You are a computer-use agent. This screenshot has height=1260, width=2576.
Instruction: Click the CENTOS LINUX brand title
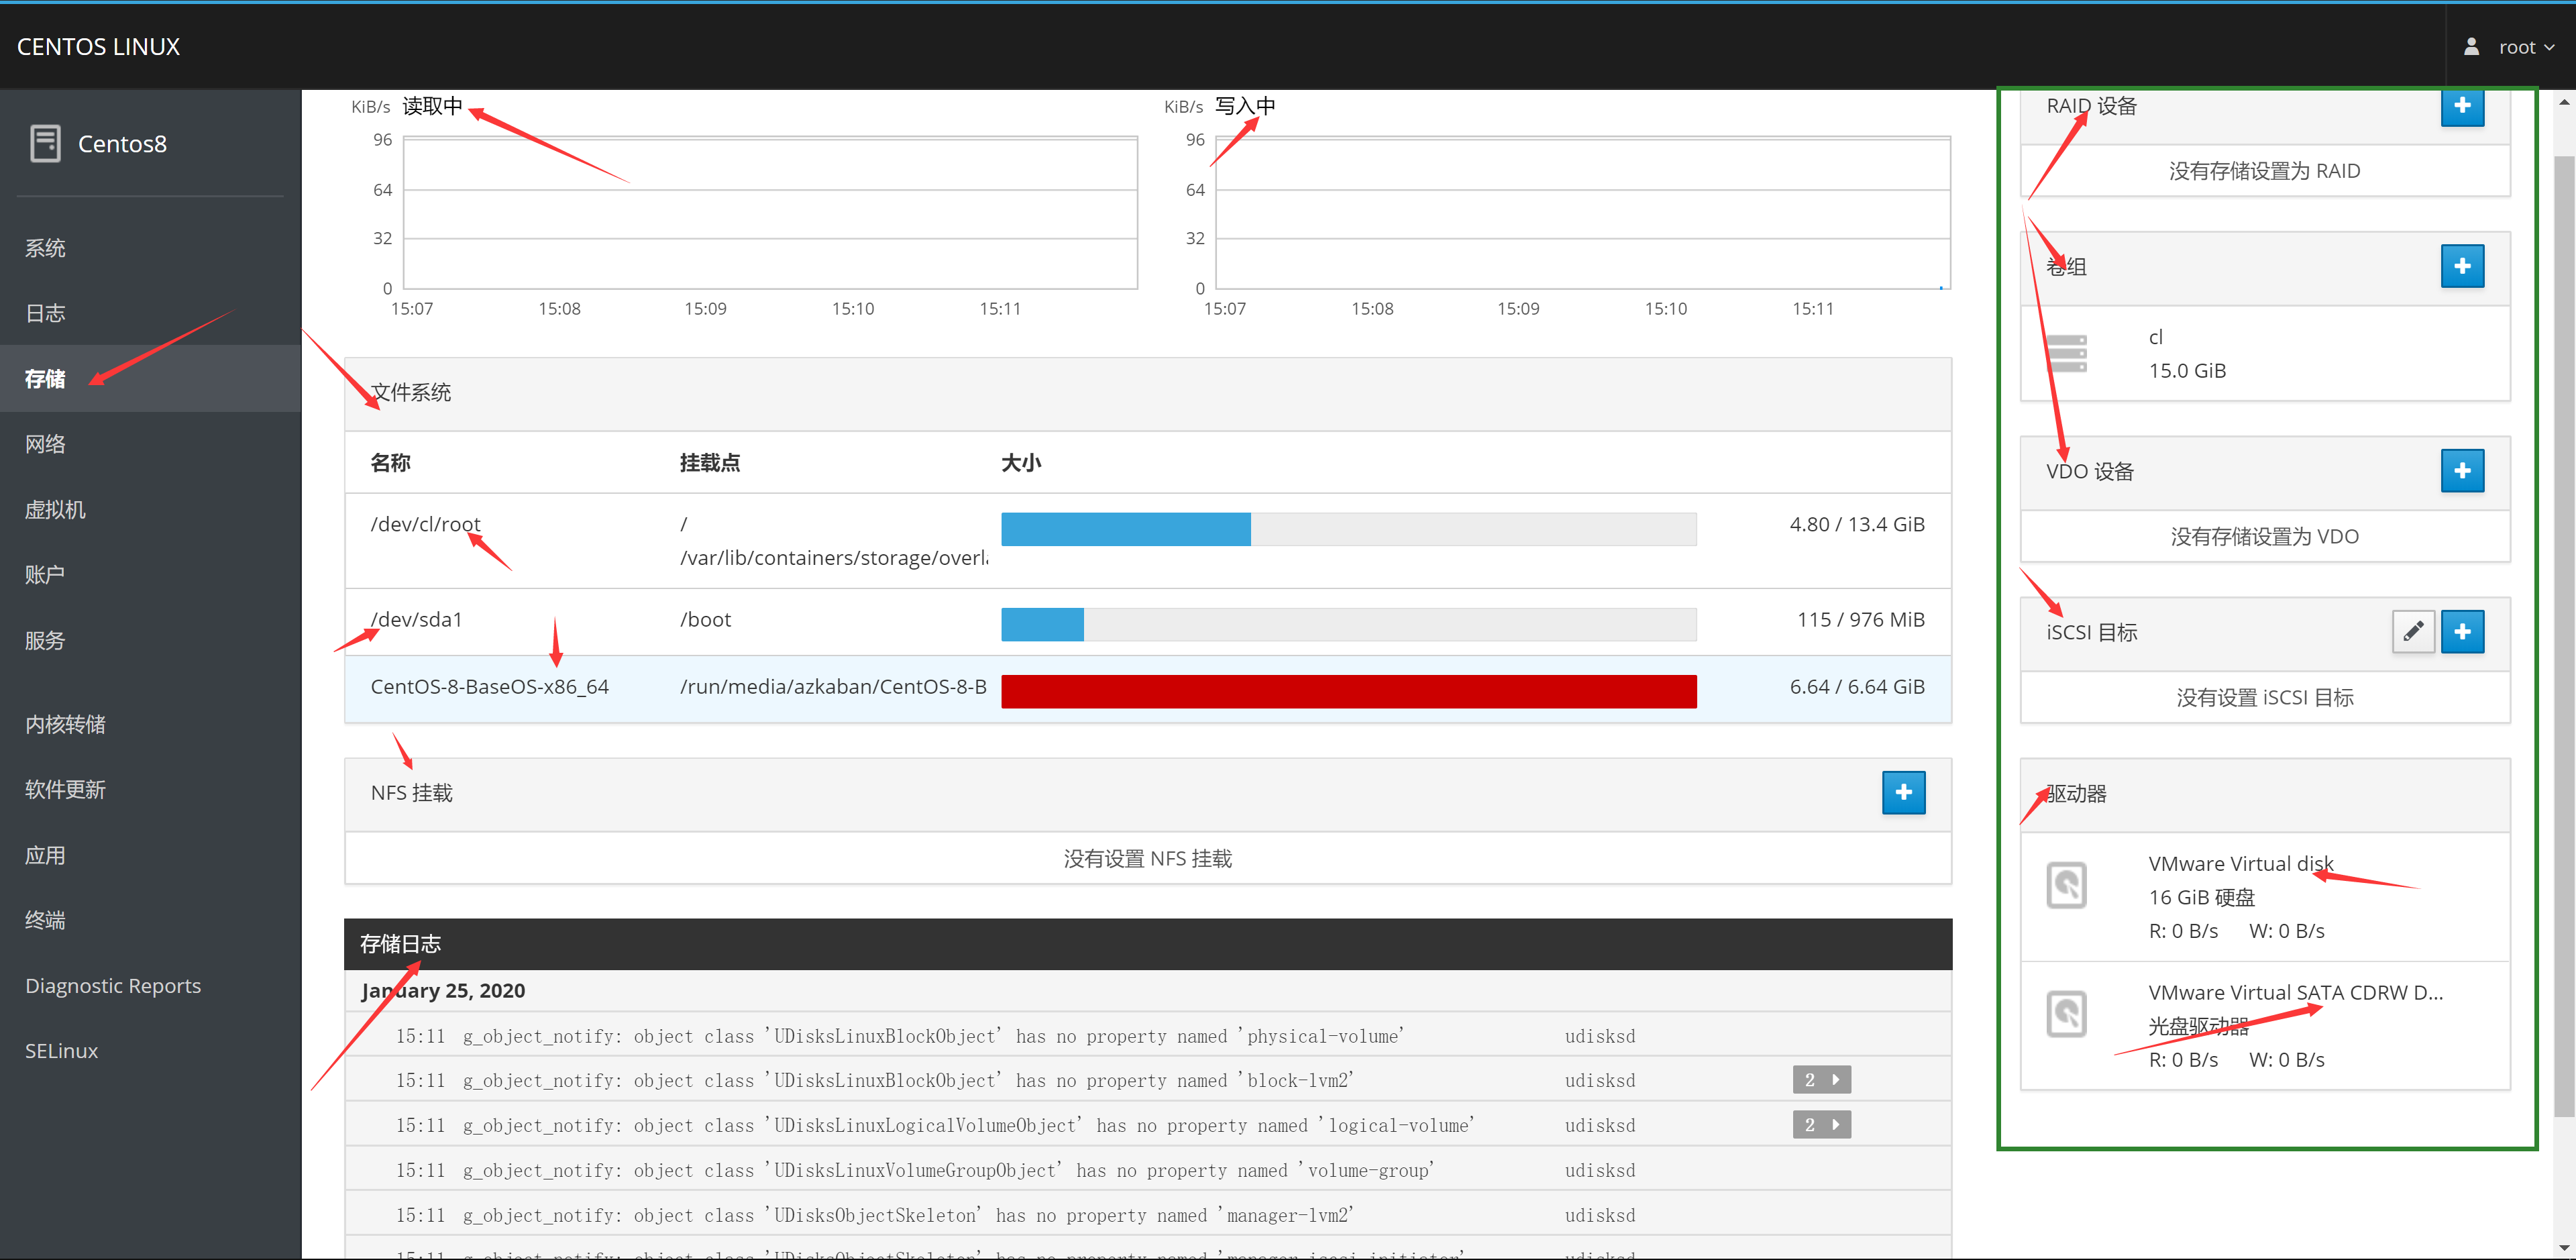(98, 47)
